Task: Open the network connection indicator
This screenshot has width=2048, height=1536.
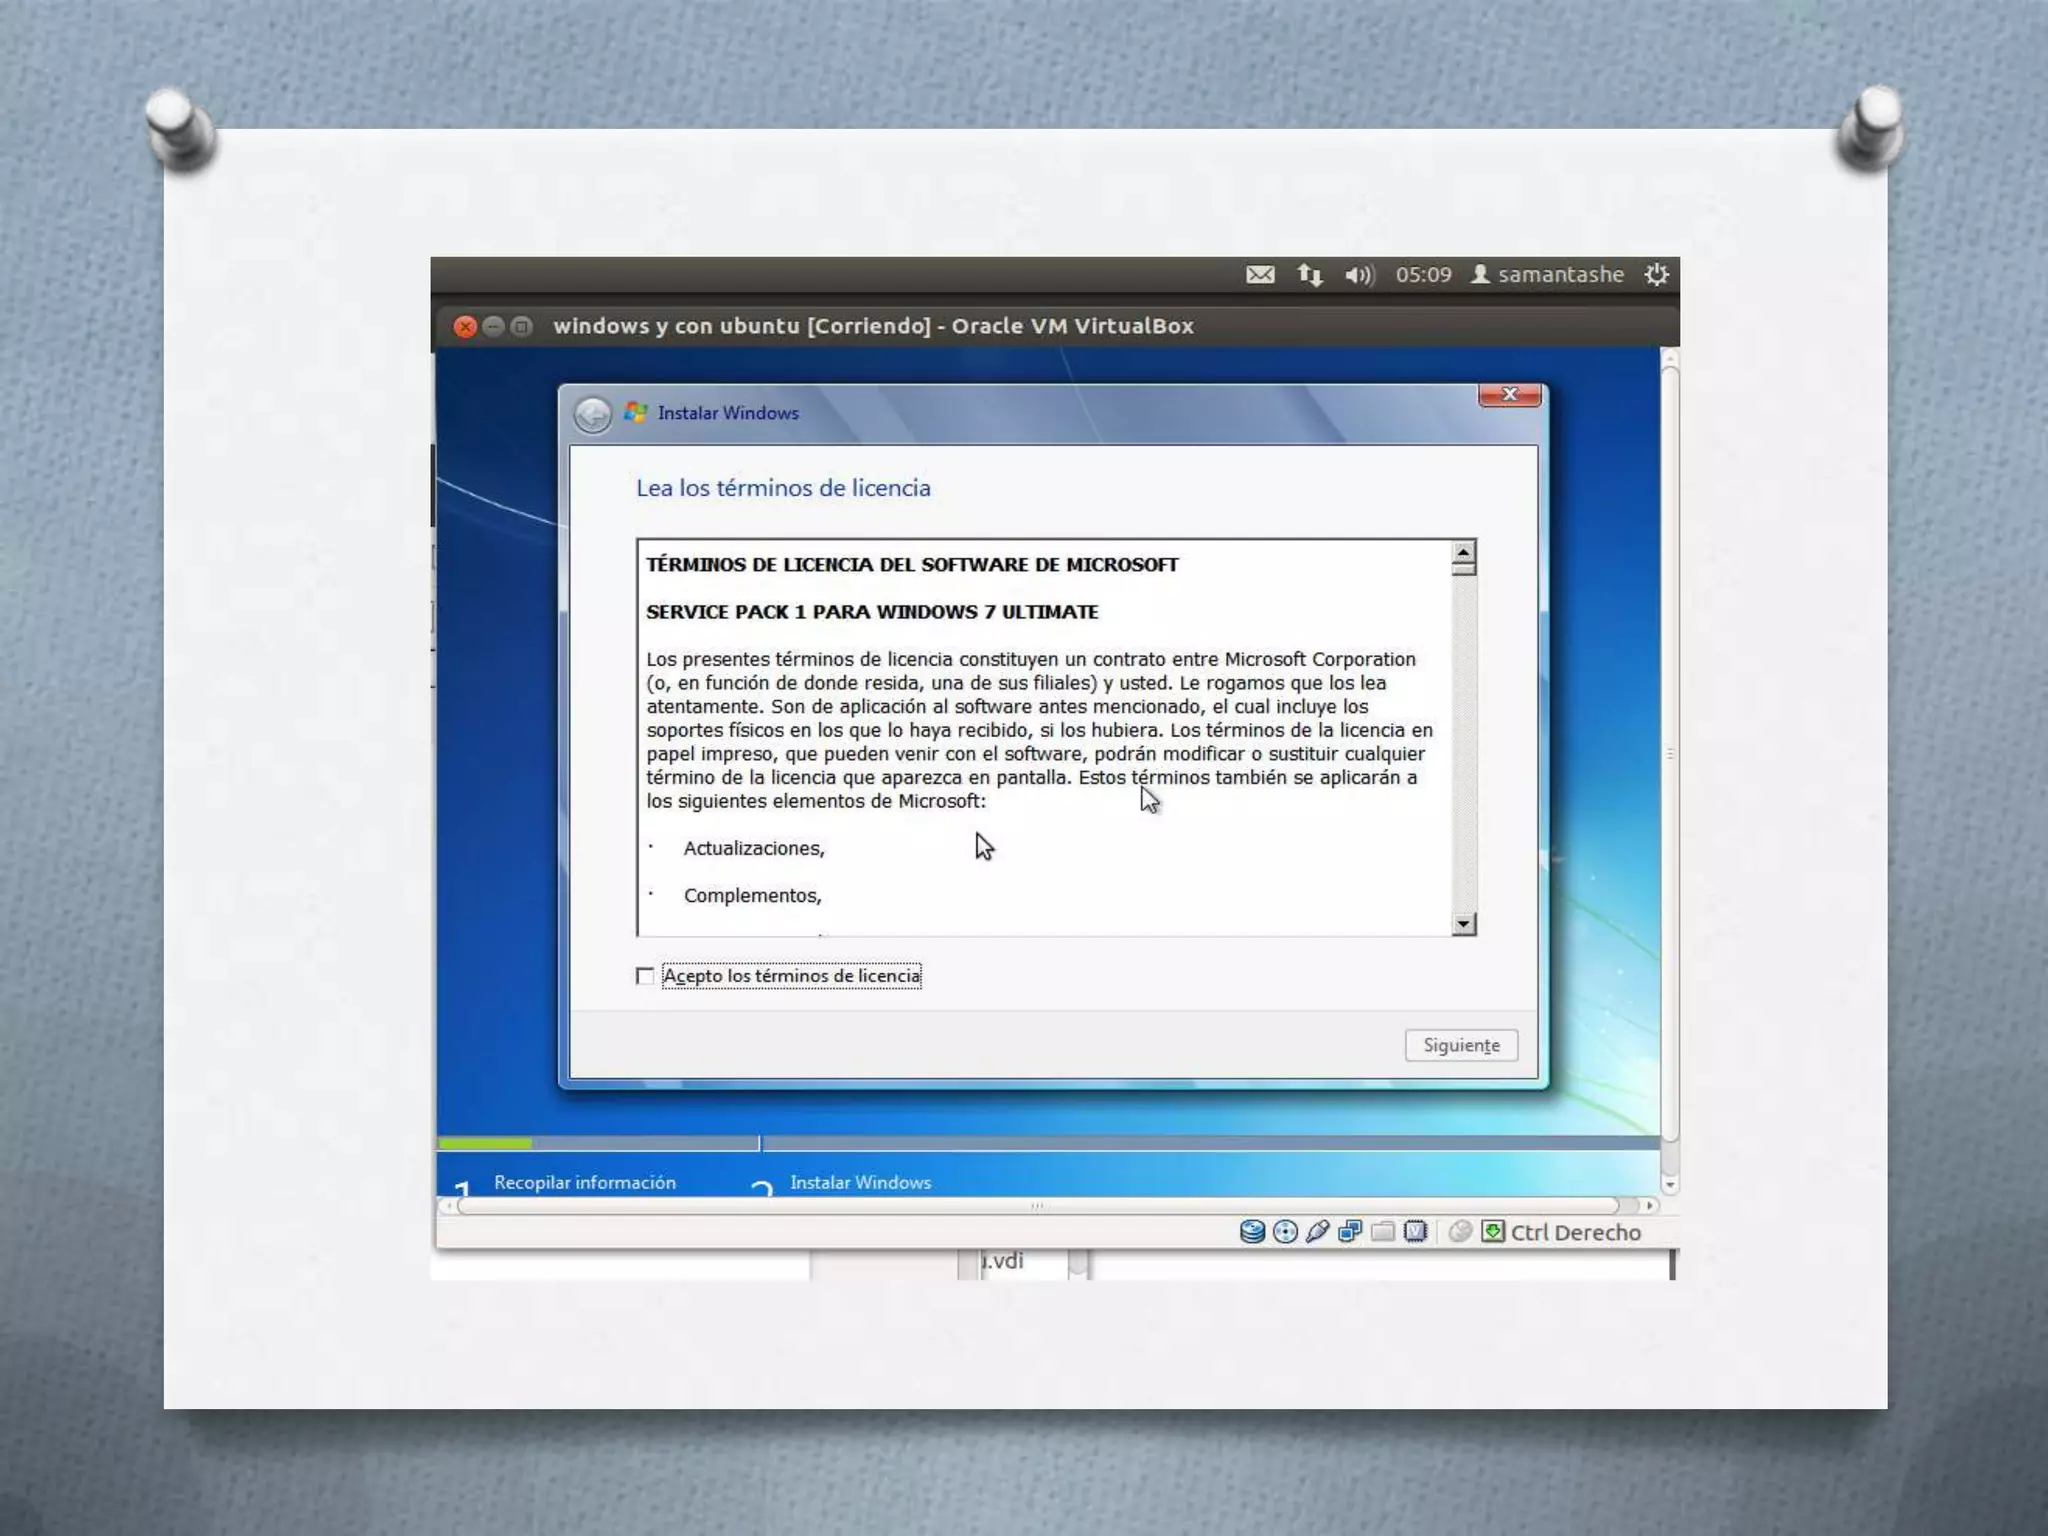Action: (1310, 274)
